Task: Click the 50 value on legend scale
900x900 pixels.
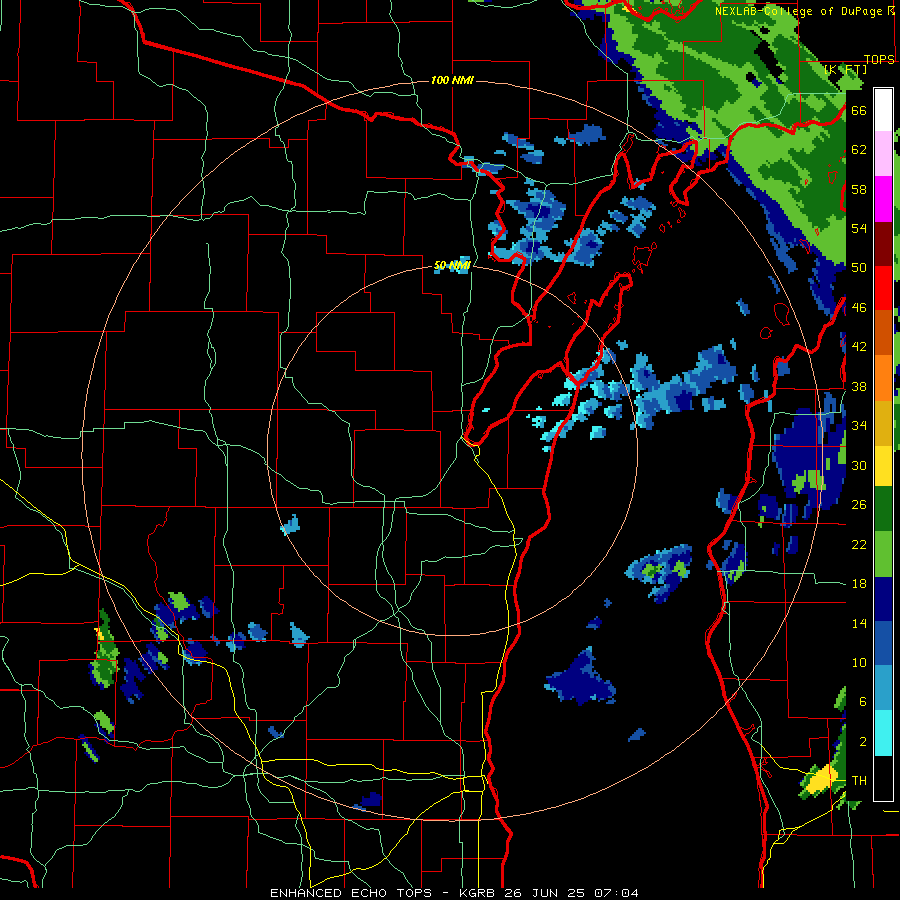Action: tap(859, 268)
